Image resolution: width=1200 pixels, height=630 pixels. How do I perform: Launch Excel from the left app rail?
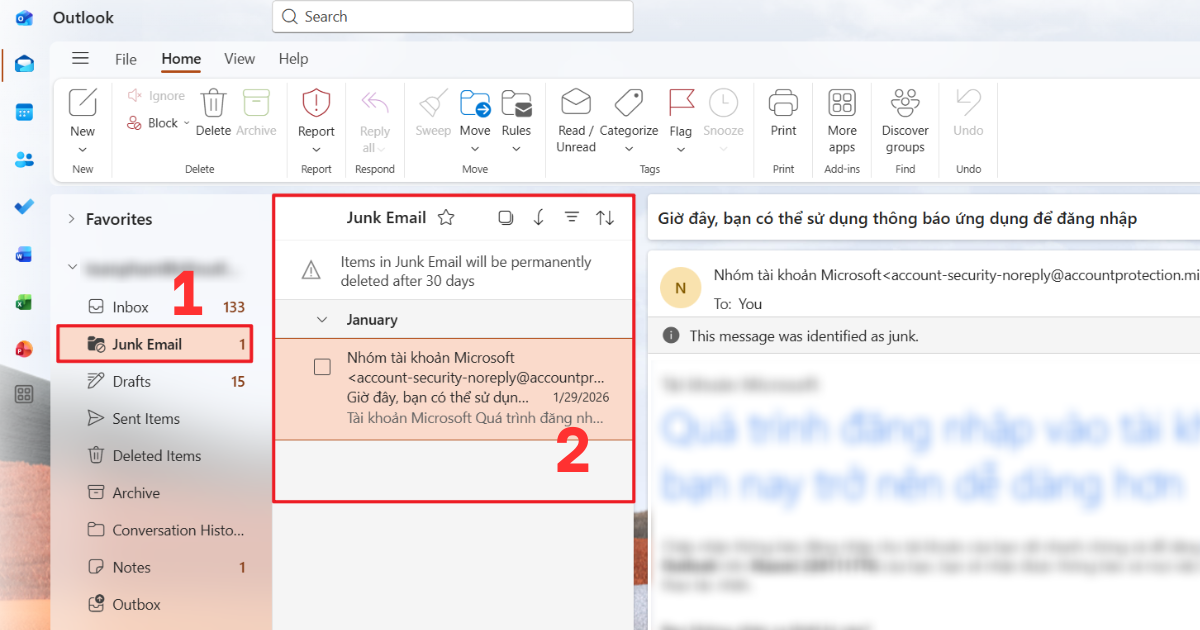[23, 301]
